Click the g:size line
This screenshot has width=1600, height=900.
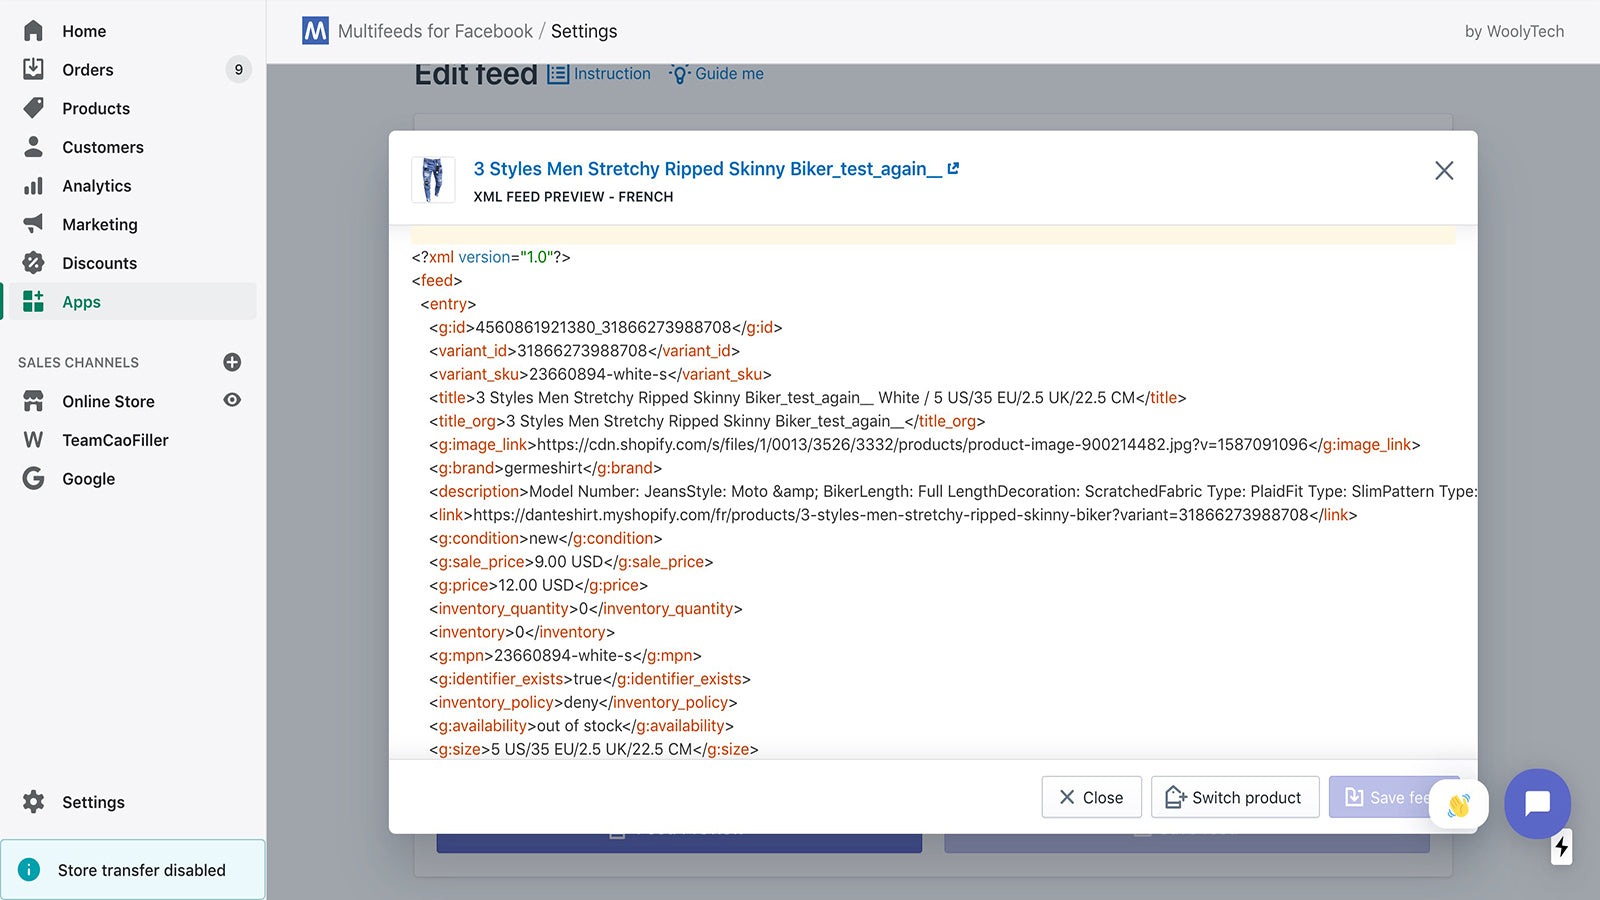pyautogui.click(x=593, y=749)
